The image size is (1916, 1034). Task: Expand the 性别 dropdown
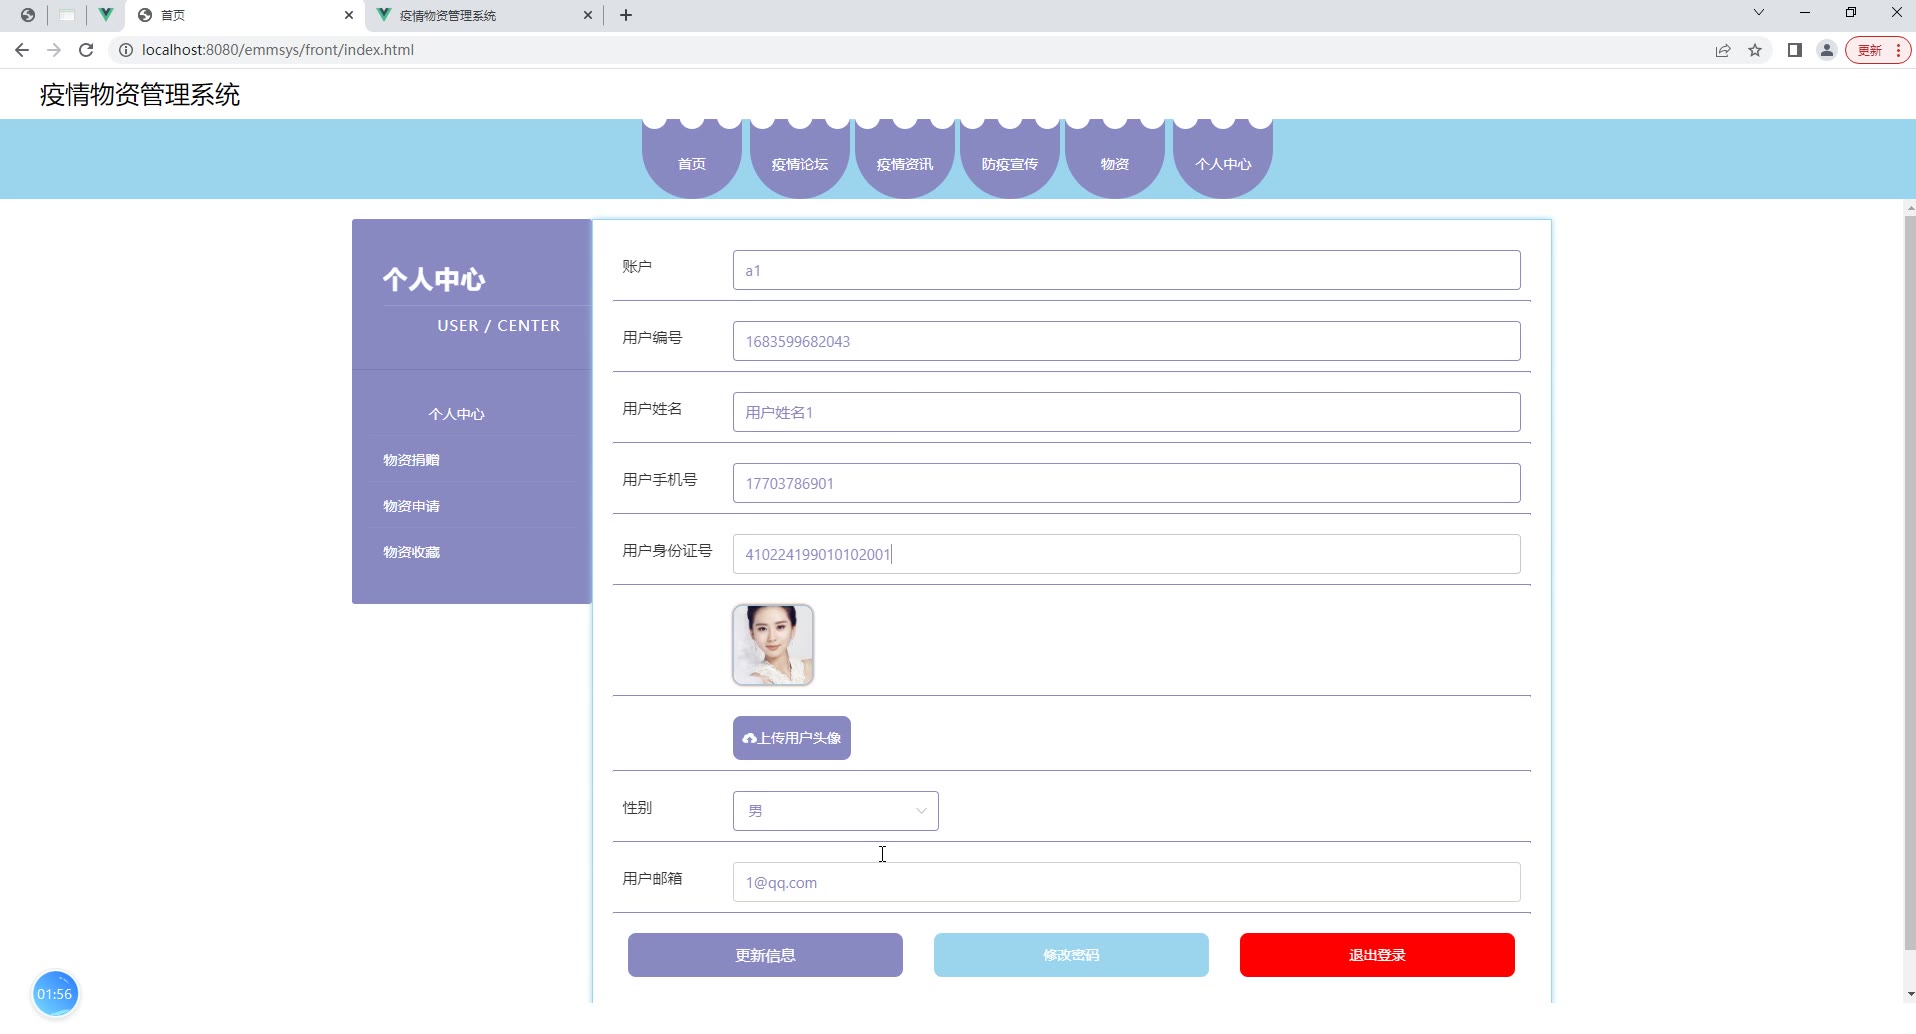point(836,811)
